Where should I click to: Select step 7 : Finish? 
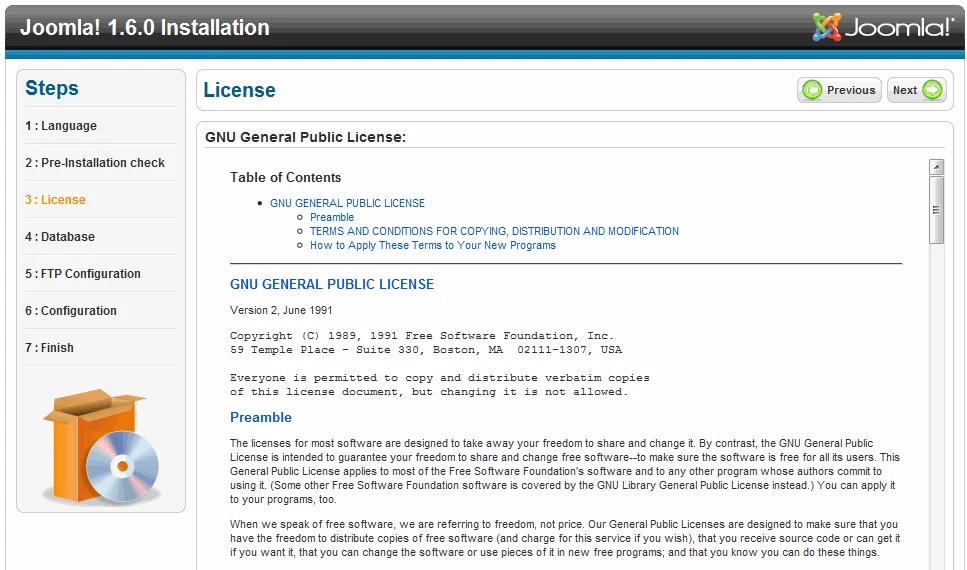click(49, 348)
